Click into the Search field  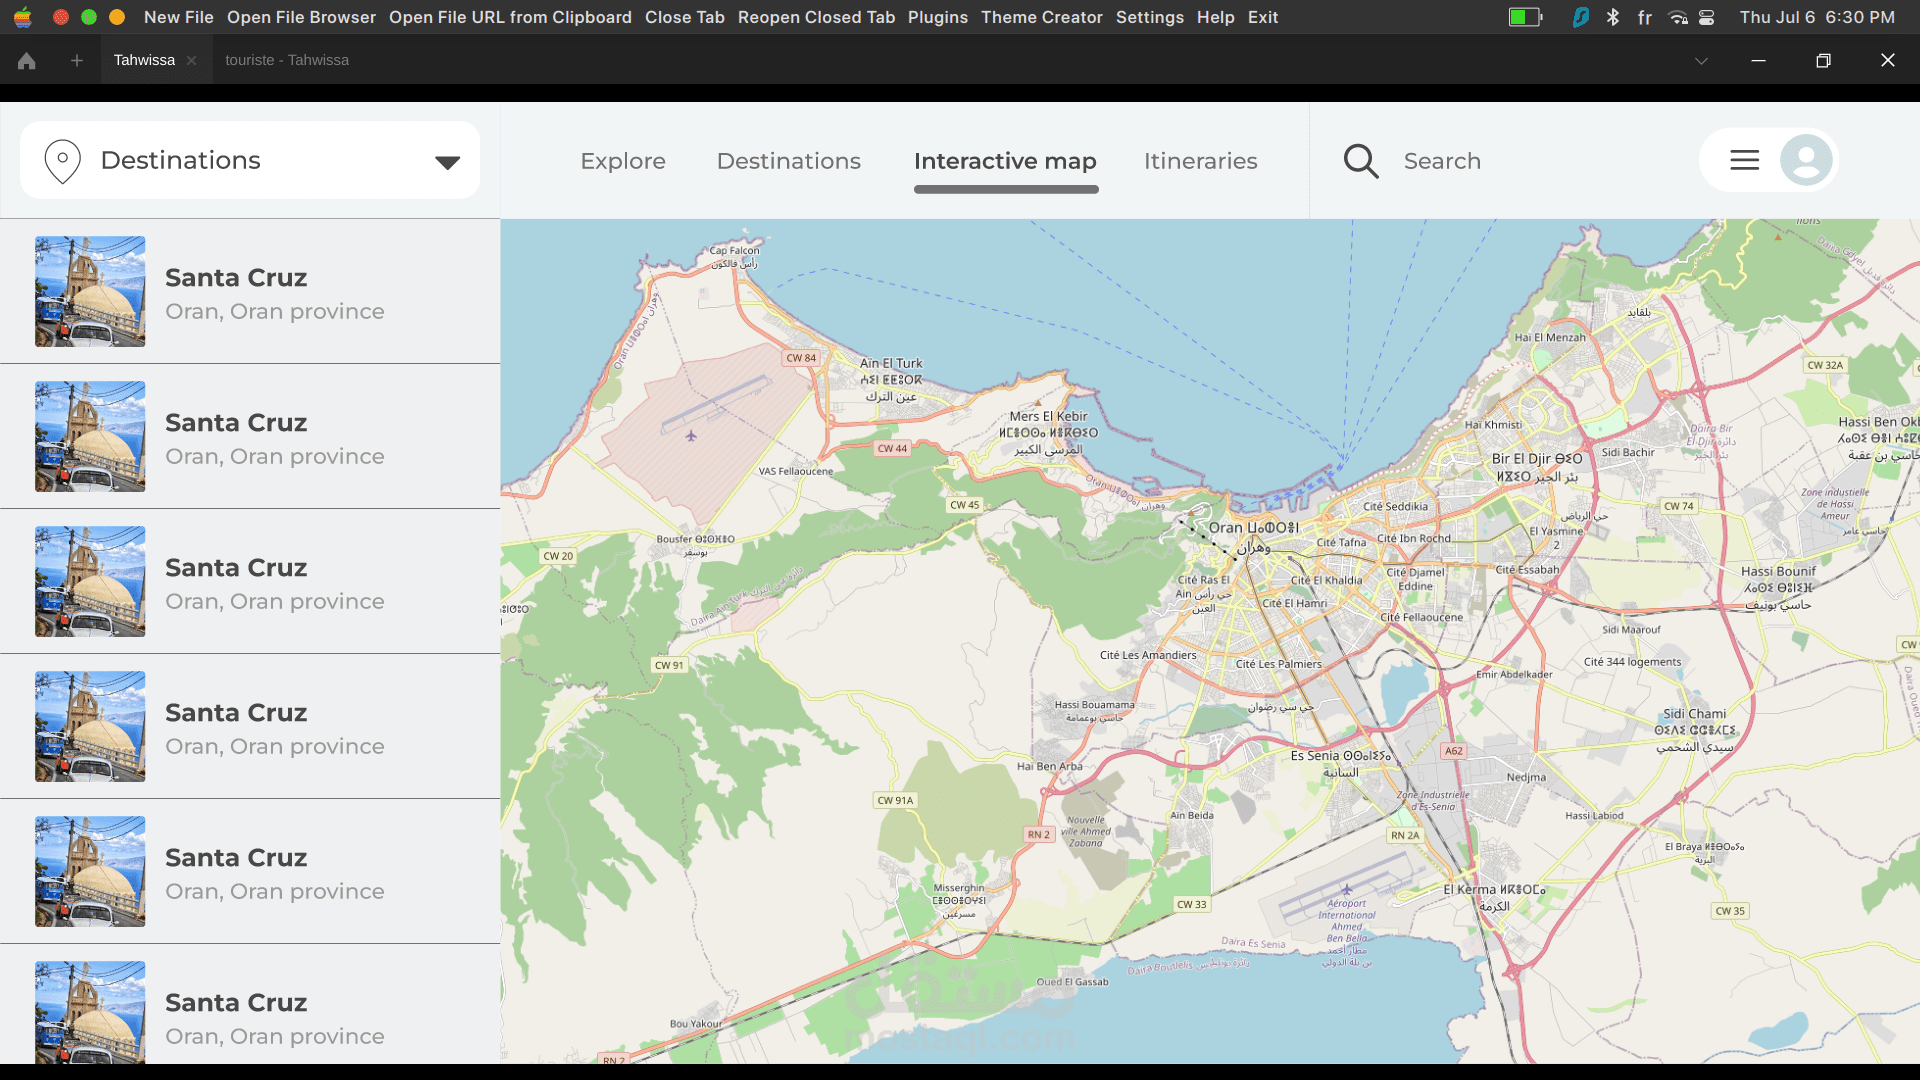coord(1441,161)
